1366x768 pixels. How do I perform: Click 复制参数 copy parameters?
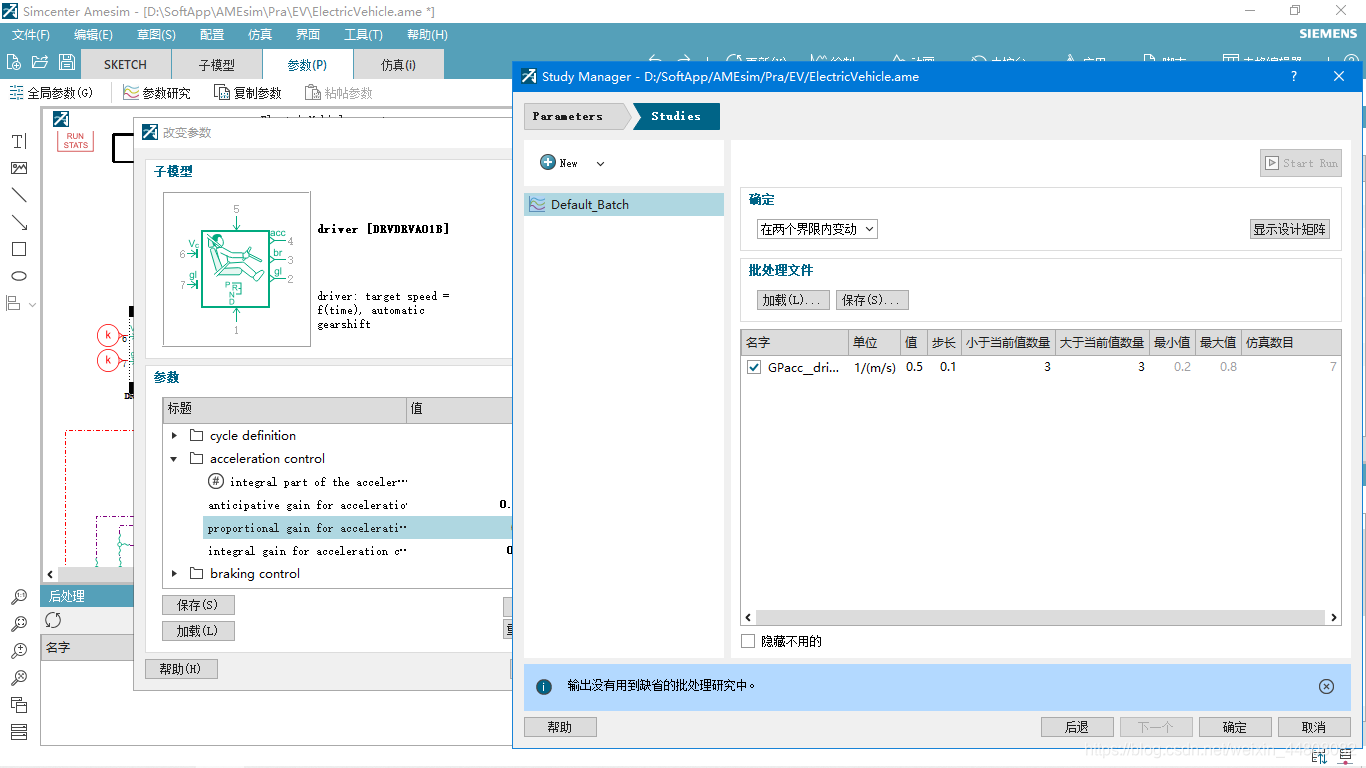[x=248, y=93]
